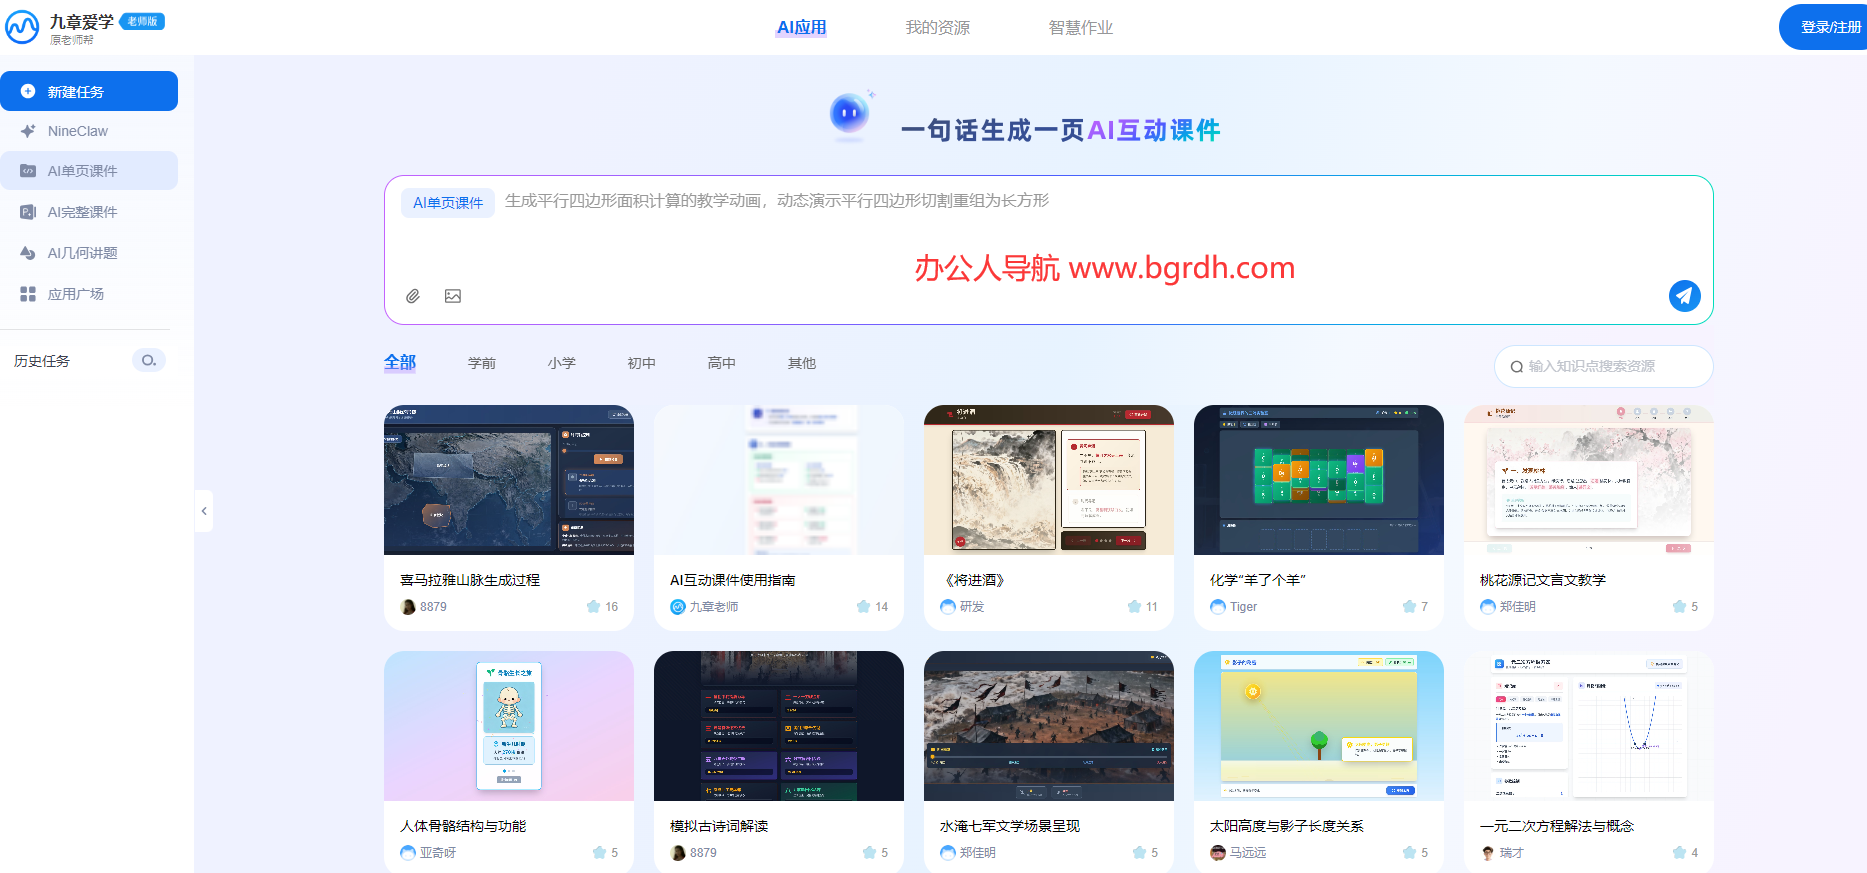The image size is (1867, 873).
Task: Select the 高中 category filter
Action: pos(722,363)
